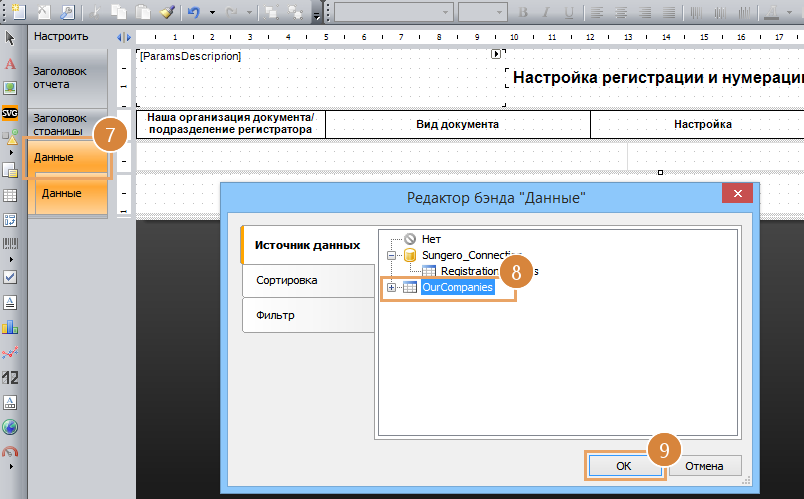Select the checkbox object tool
The height and width of the screenshot is (499, 804).
(10, 276)
